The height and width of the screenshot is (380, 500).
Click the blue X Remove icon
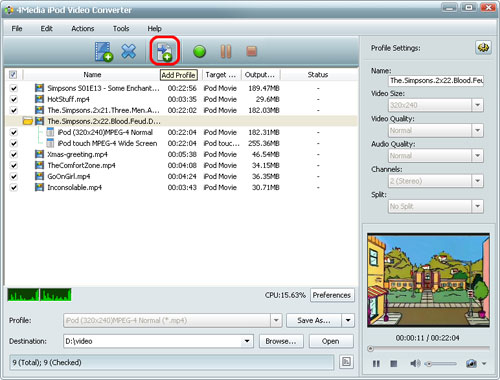point(129,51)
